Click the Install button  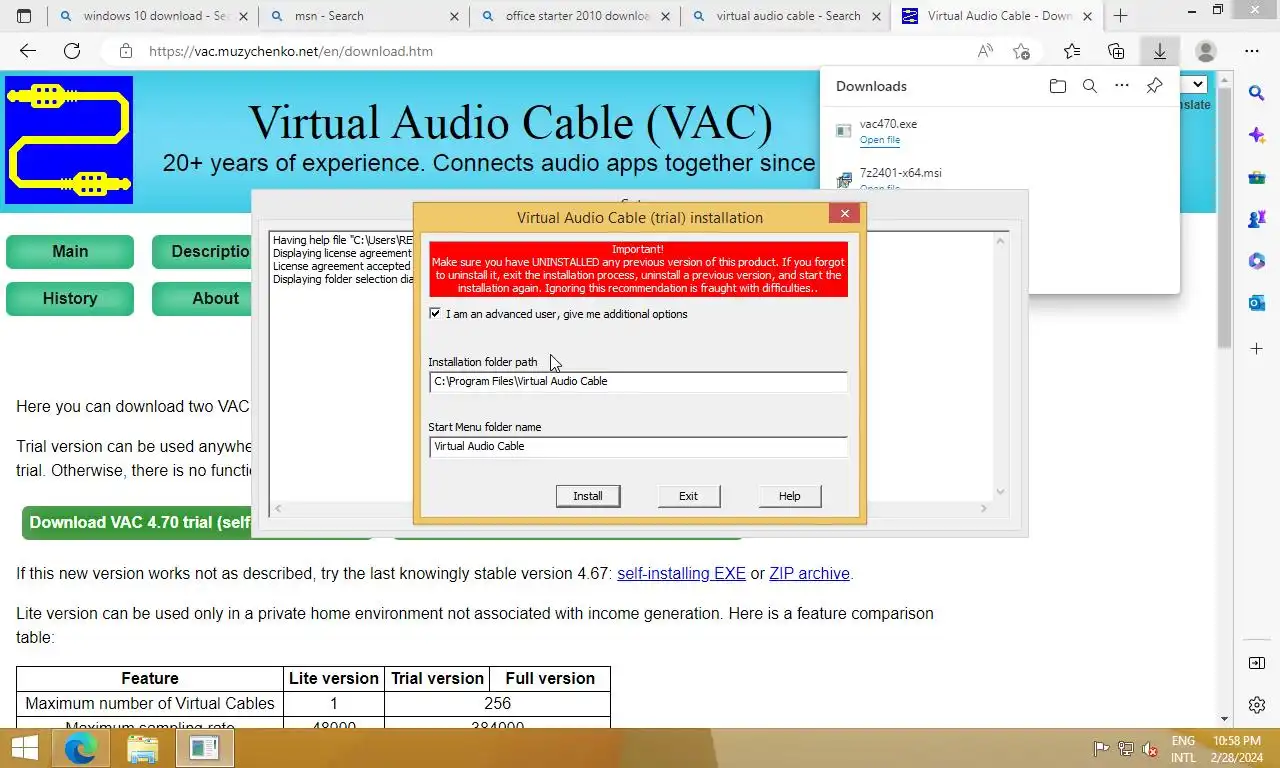588,496
